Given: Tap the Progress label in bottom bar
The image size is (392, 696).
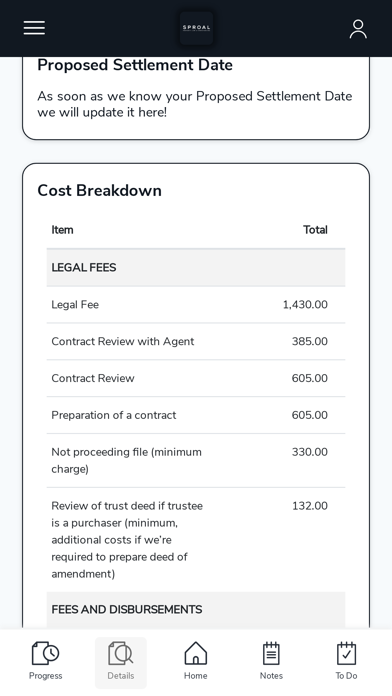Looking at the screenshot, I should (45, 676).
